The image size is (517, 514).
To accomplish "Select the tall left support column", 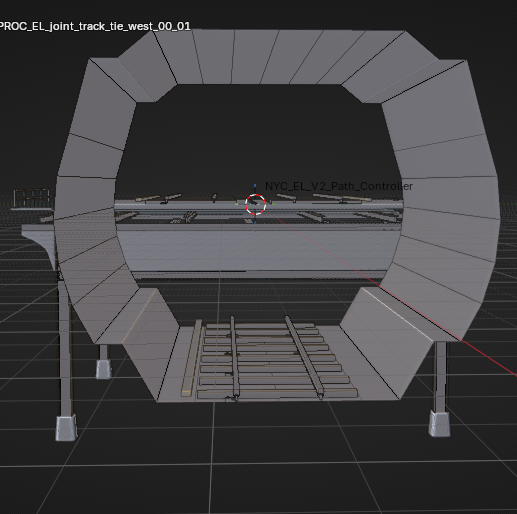I will point(65,347).
